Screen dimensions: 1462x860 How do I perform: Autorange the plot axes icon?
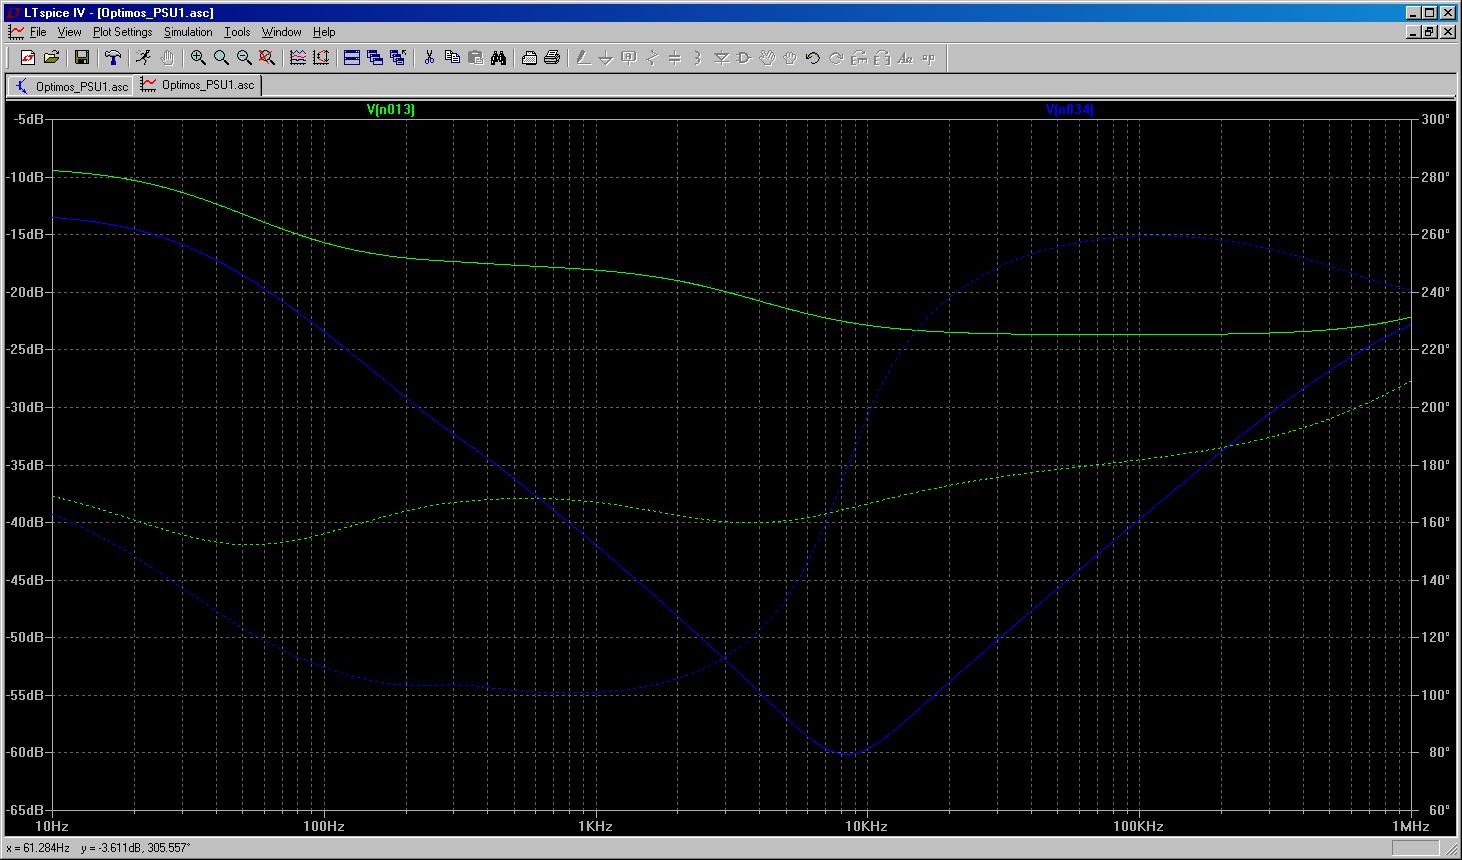pyautogui.click(x=321, y=58)
